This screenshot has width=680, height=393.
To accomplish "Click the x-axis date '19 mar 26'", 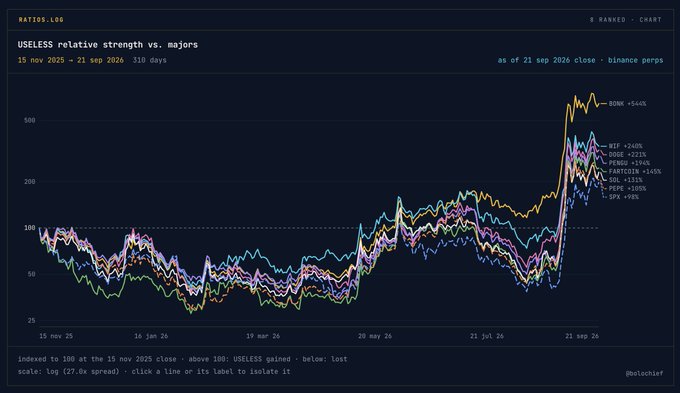I will click(263, 336).
